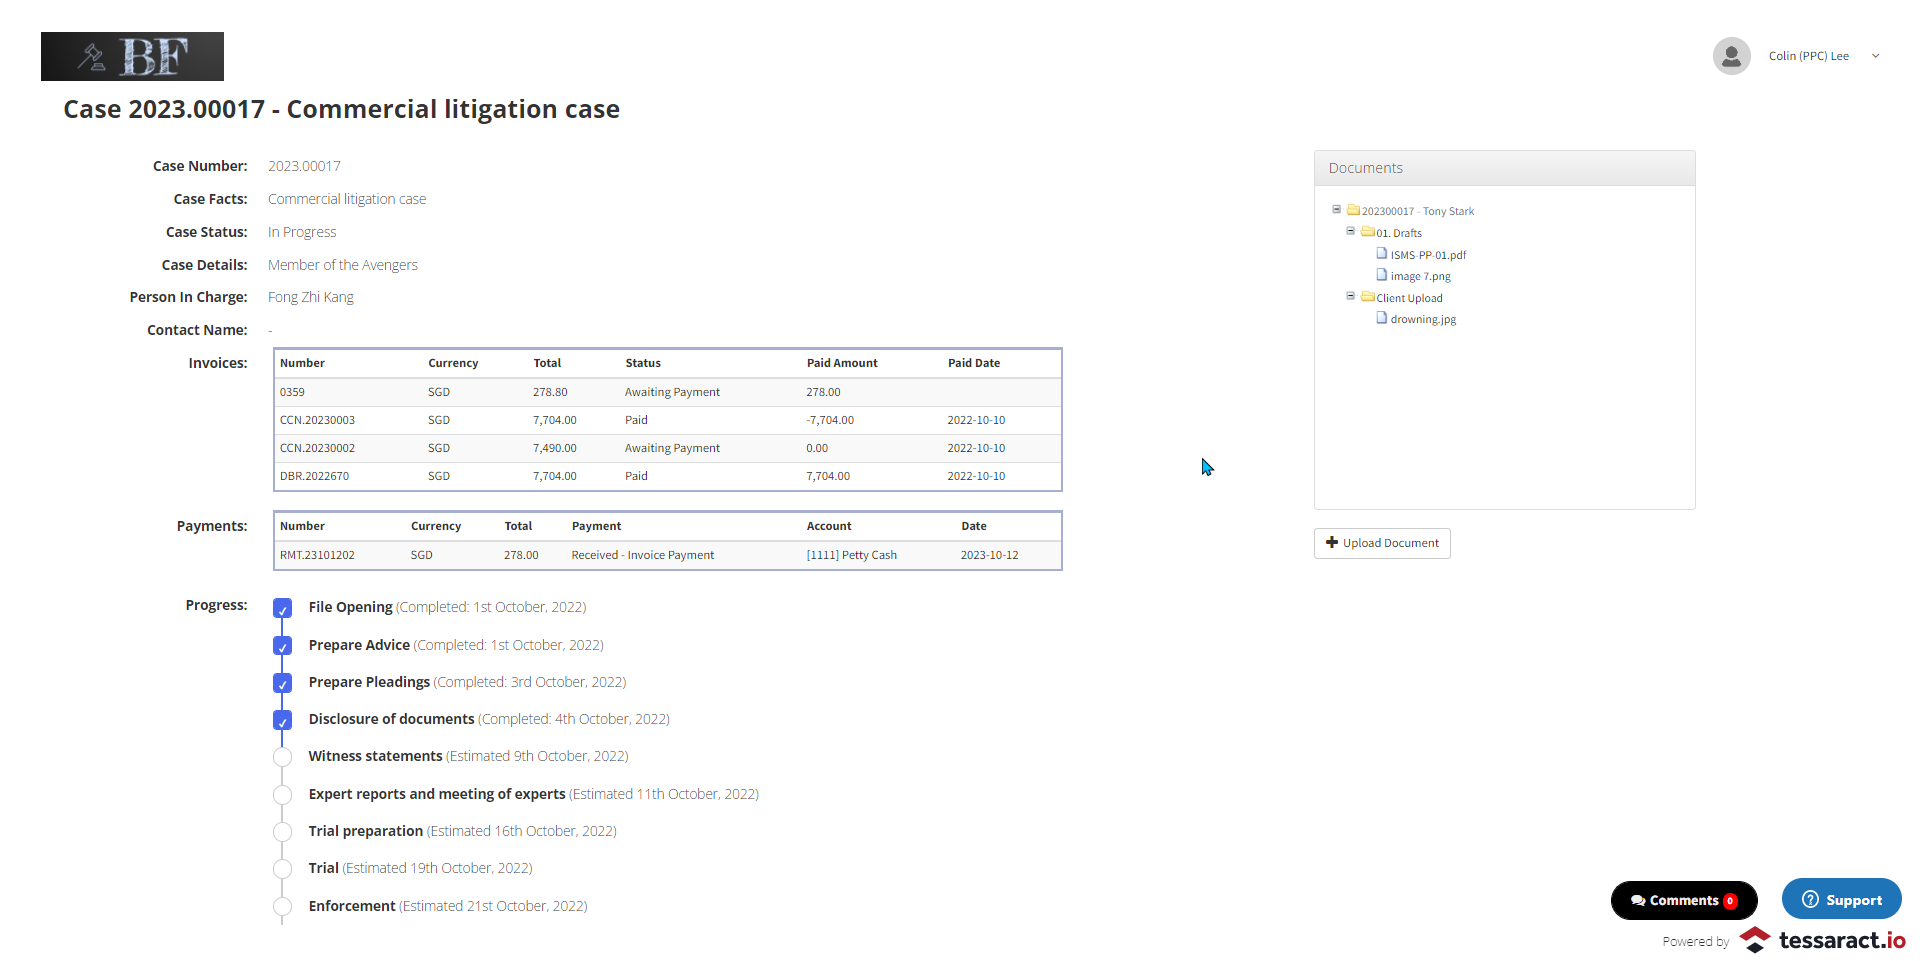Viewport: 1920px width, 961px height.
Task: Check the Witness statements progress circle
Action: [x=282, y=757]
